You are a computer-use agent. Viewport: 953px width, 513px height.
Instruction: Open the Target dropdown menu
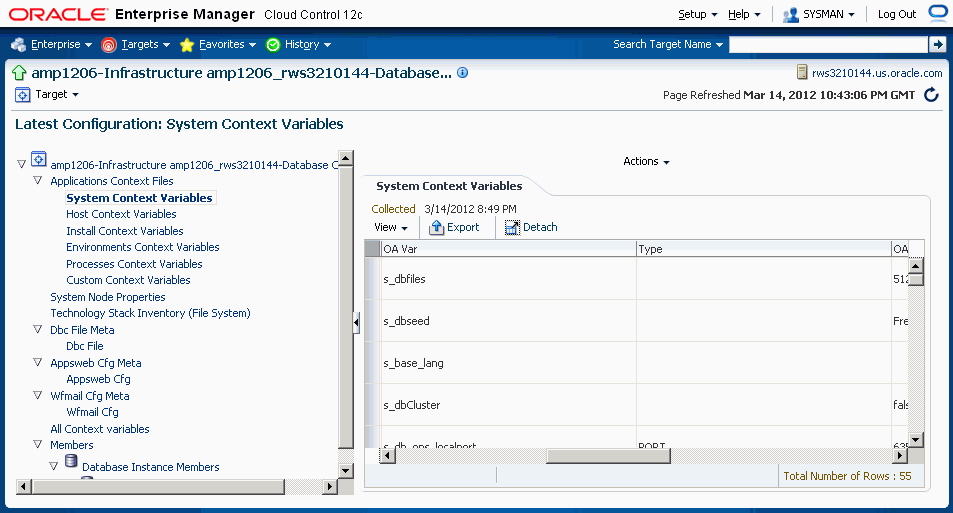click(57, 95)
